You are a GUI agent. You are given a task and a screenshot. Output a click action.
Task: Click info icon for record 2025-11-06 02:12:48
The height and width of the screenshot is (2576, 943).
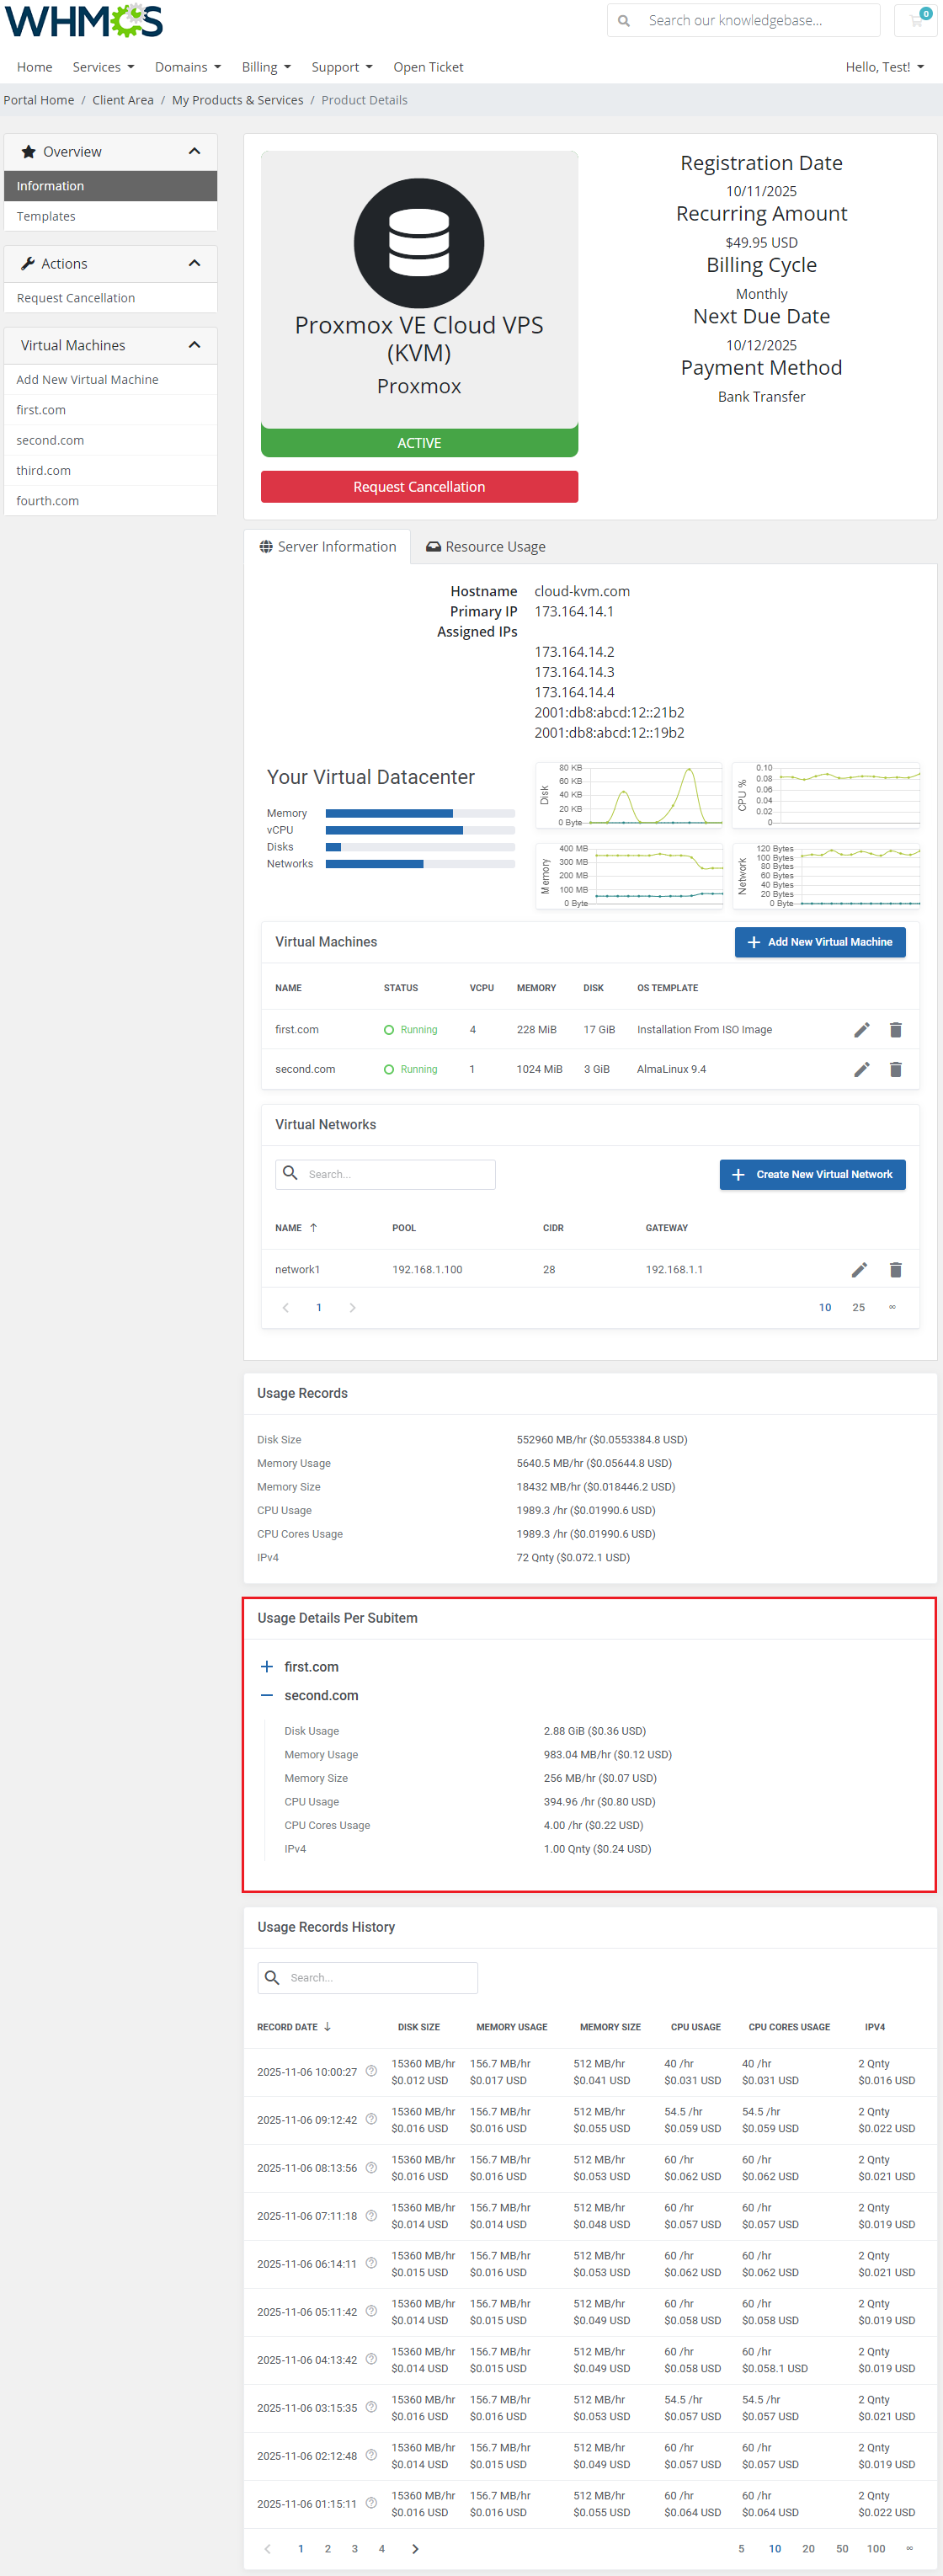click(371, 2455)
